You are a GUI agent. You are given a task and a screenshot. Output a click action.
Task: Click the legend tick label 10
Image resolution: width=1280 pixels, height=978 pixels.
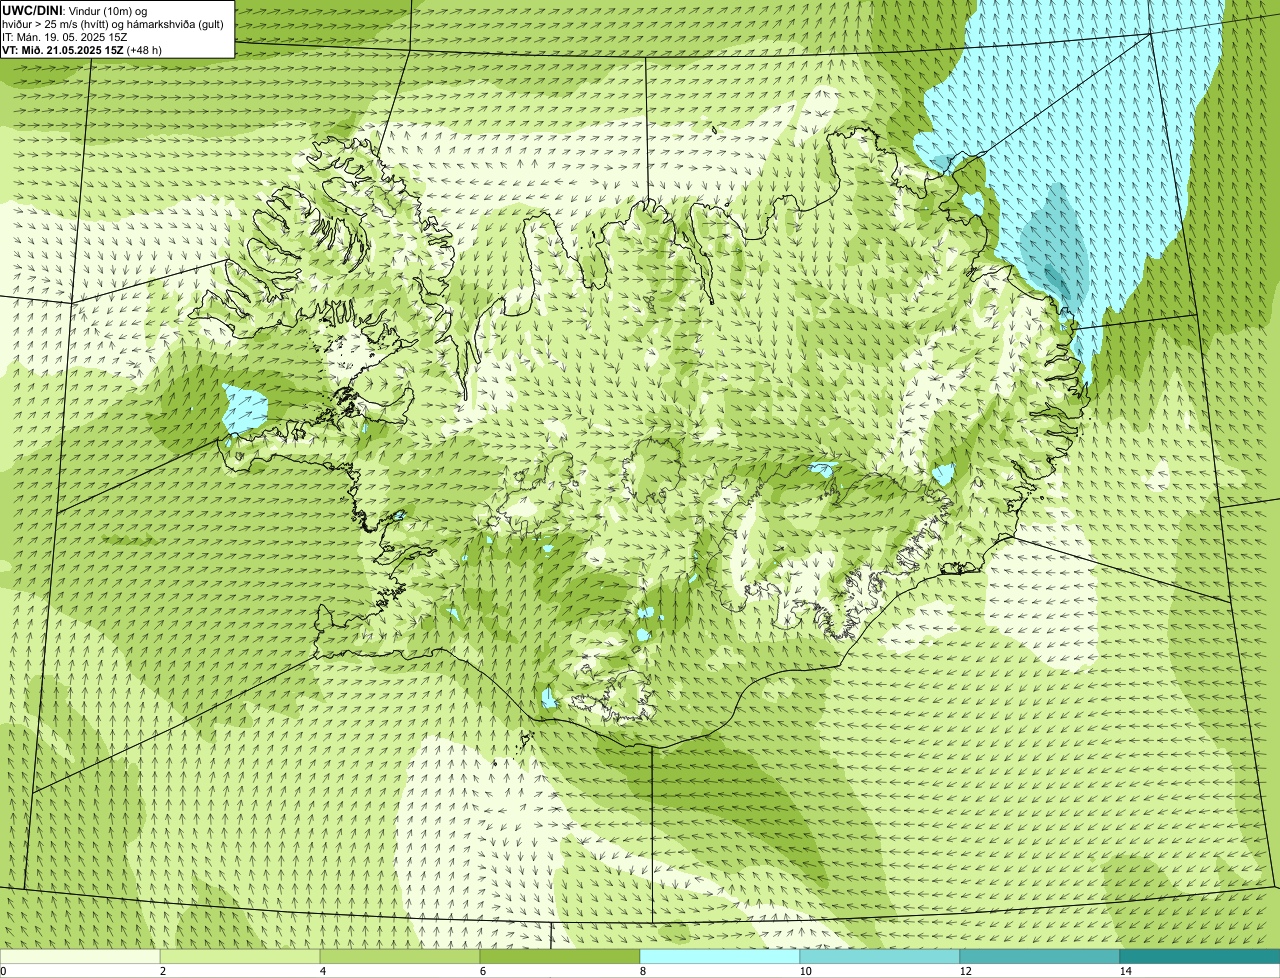coord(805,971)
